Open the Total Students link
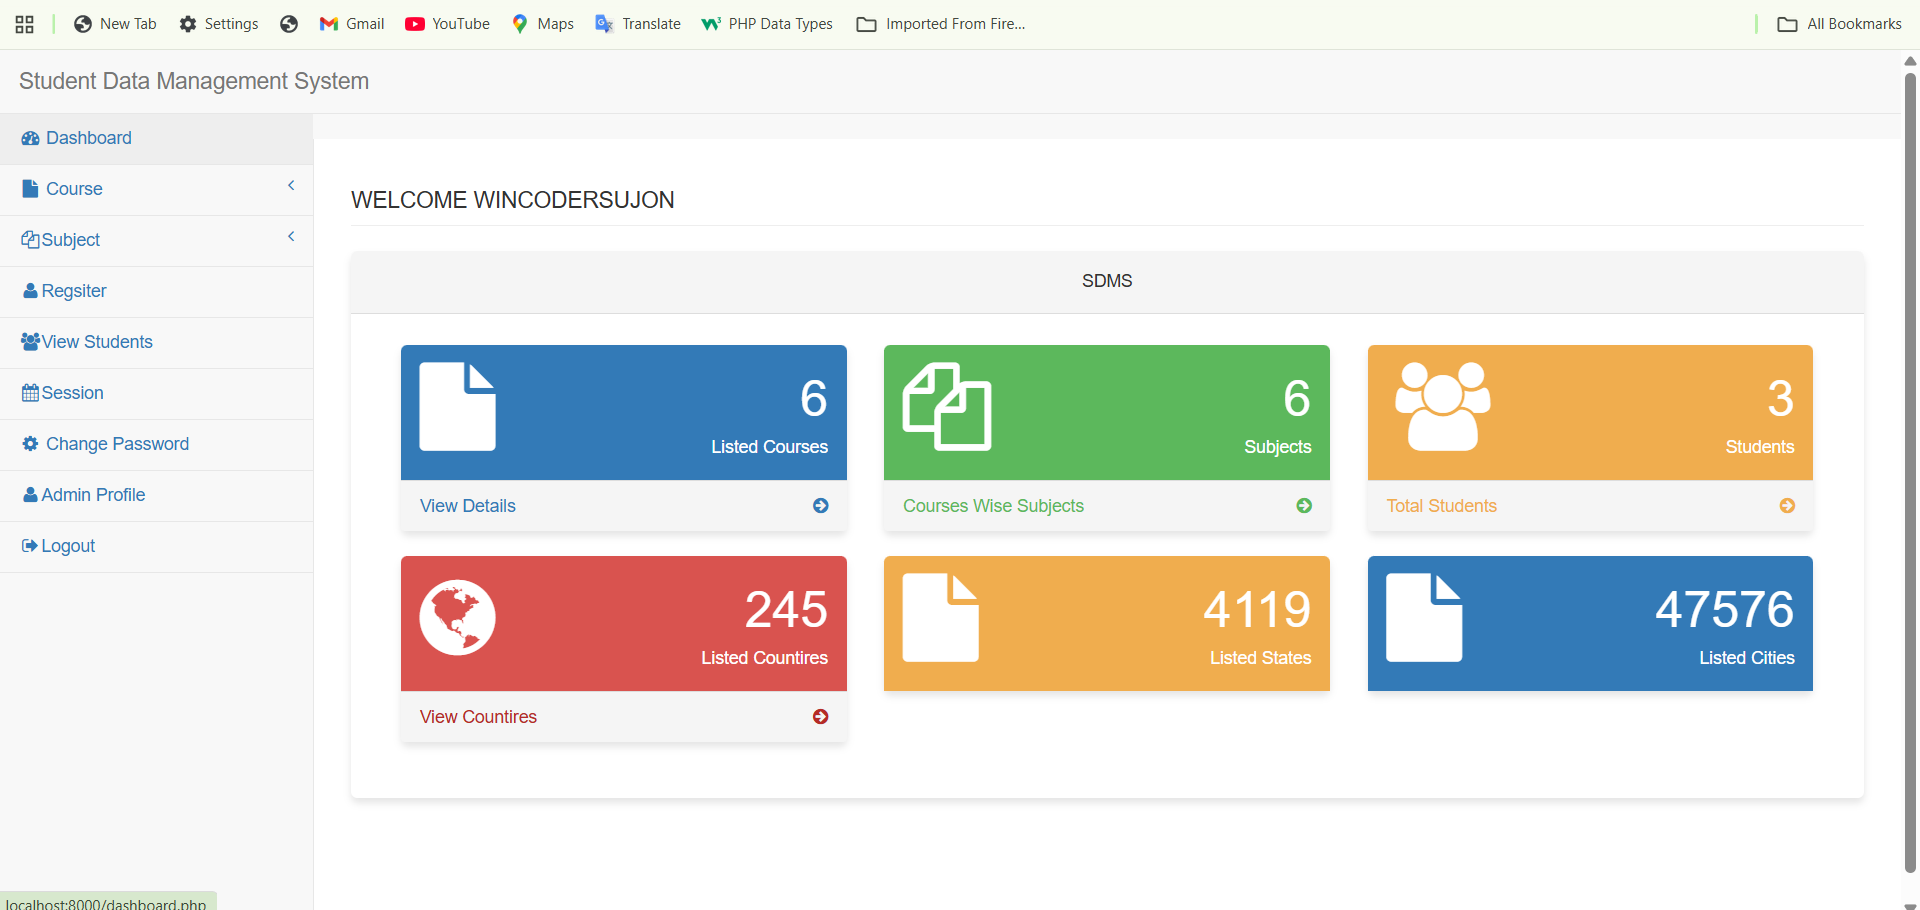This screenshot has height=910, width=1920. [x=1441, y=506]
